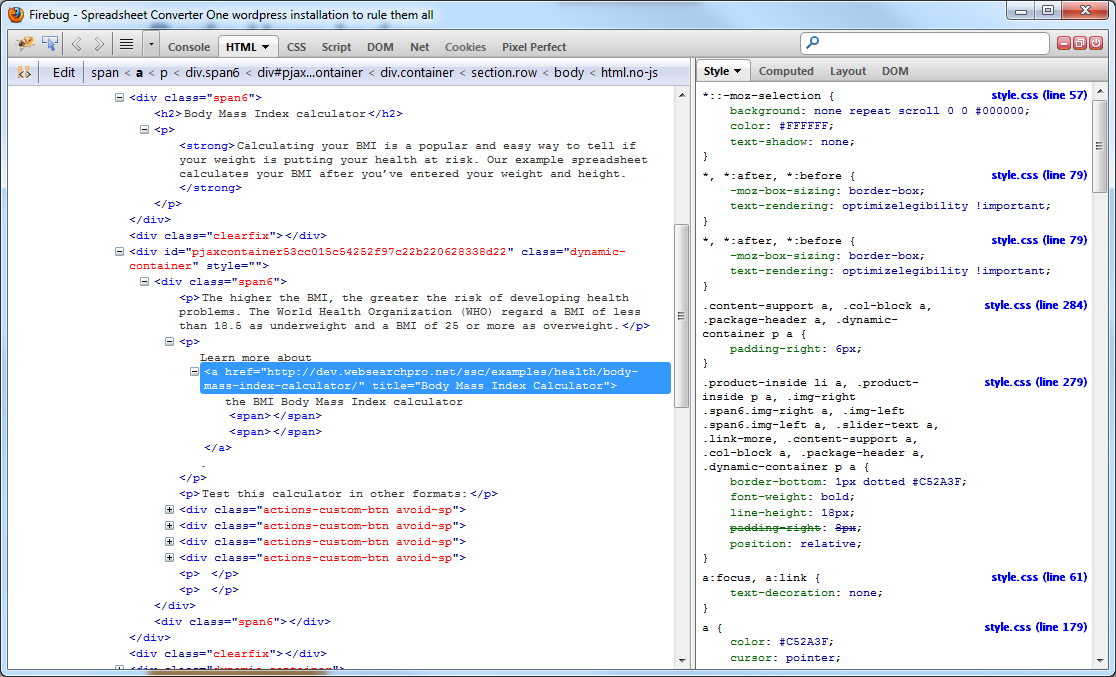Screen dimensions: 1116x677
Task: Click the Firebug bug icon
Action: (26, 44)
